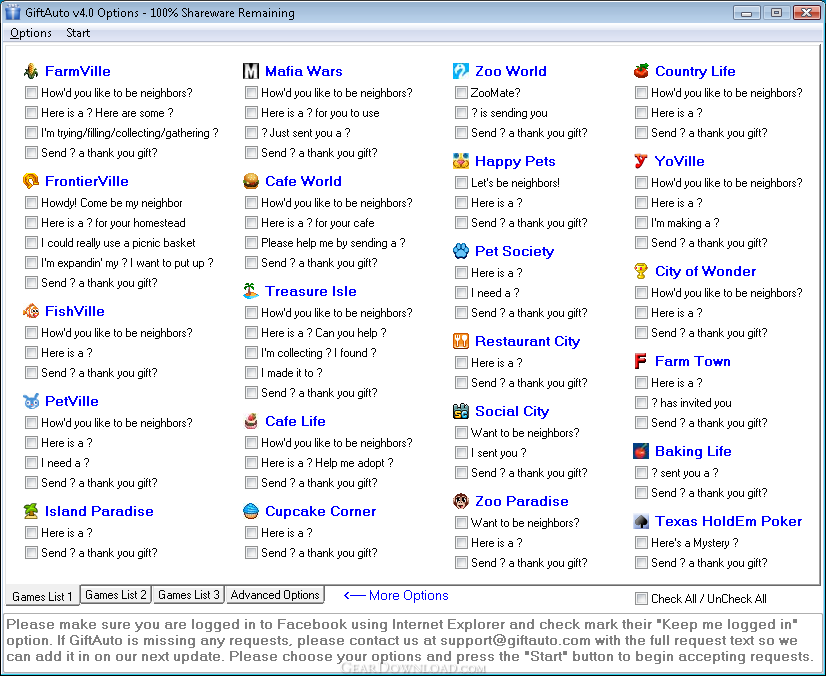Click the Social City icon

[x=461, y=411]
